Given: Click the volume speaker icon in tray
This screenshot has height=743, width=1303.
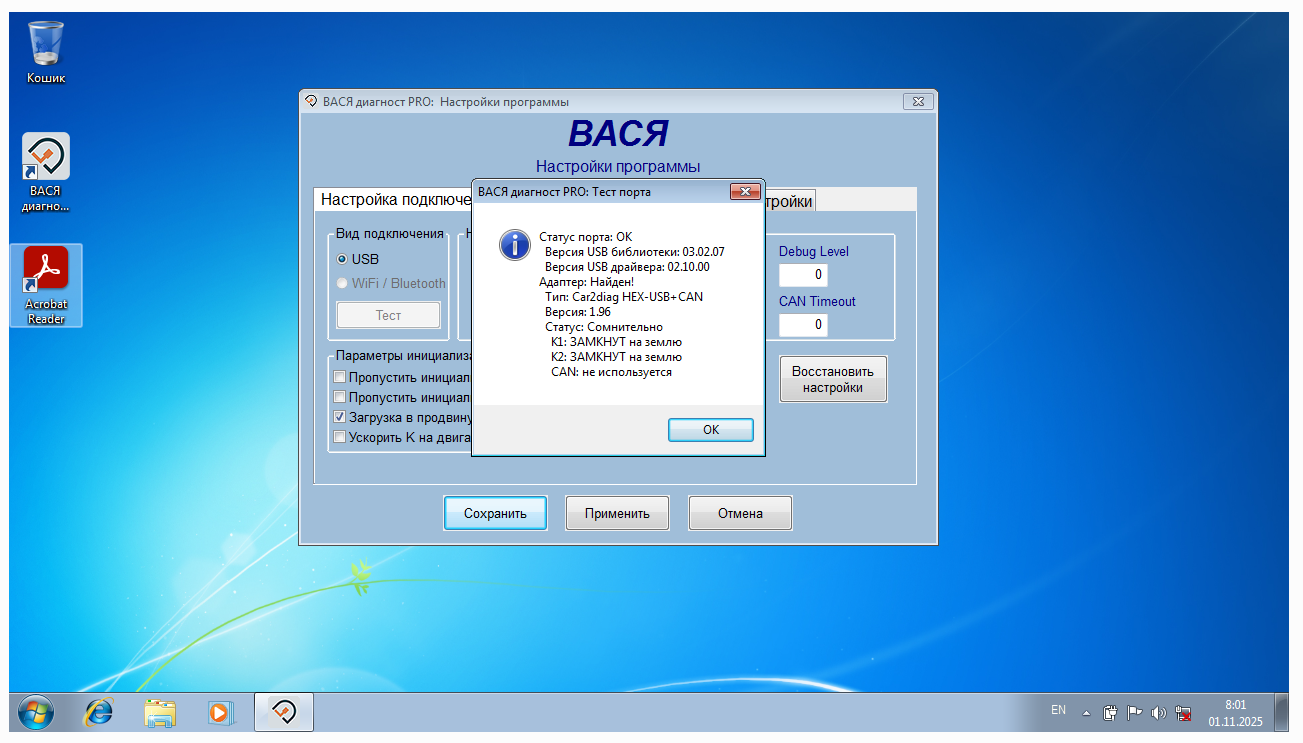Looking at the screenshot, I should pos(1159,713).
